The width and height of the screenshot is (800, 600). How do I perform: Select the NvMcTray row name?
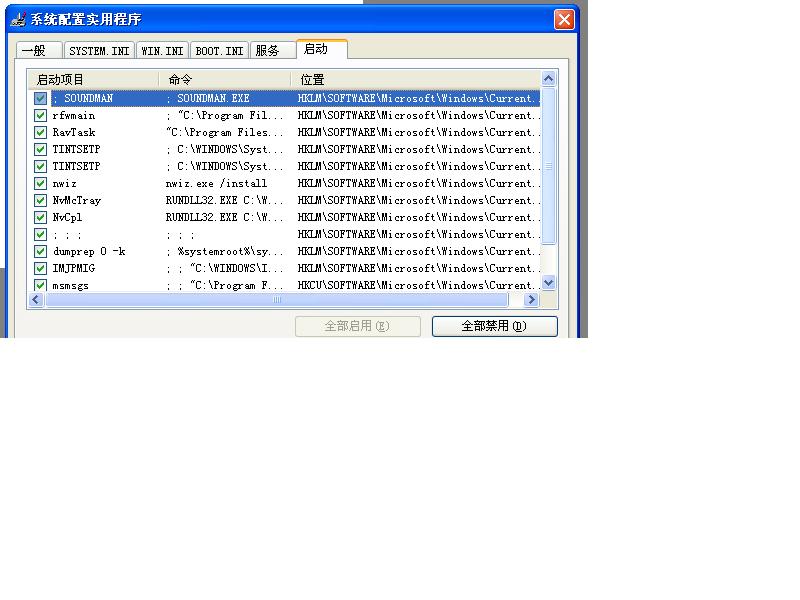(77, 201)
